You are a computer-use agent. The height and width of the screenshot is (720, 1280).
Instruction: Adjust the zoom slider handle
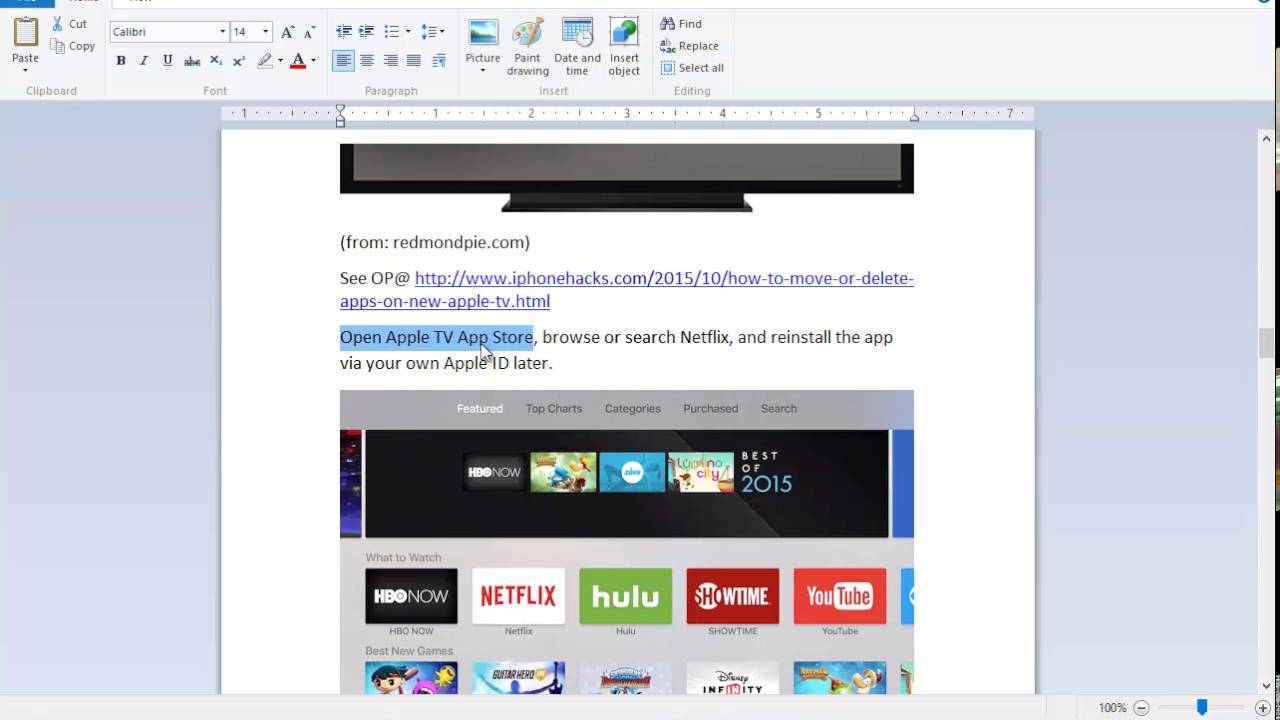tap(1202, 708)
